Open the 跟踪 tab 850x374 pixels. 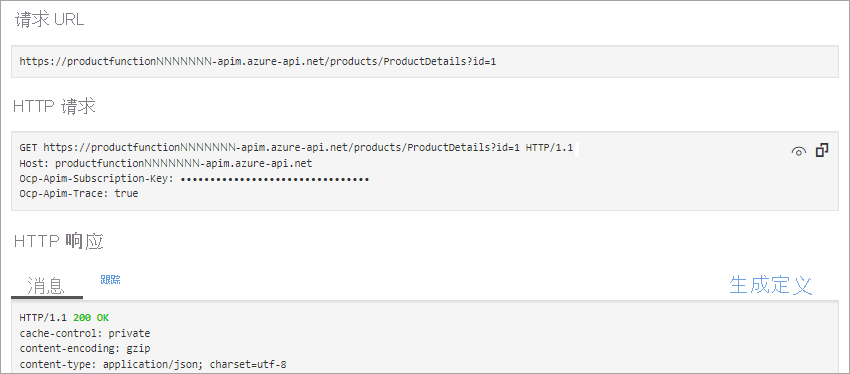click(110, 280)
